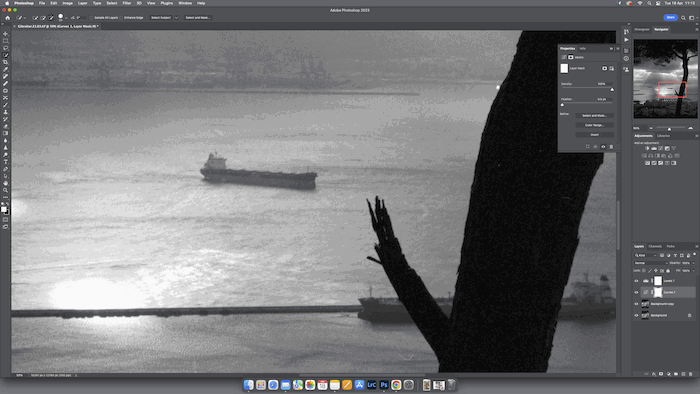Select the Crop tool
700x394 pixels.
pyautogui.click(x=5, y=62)
